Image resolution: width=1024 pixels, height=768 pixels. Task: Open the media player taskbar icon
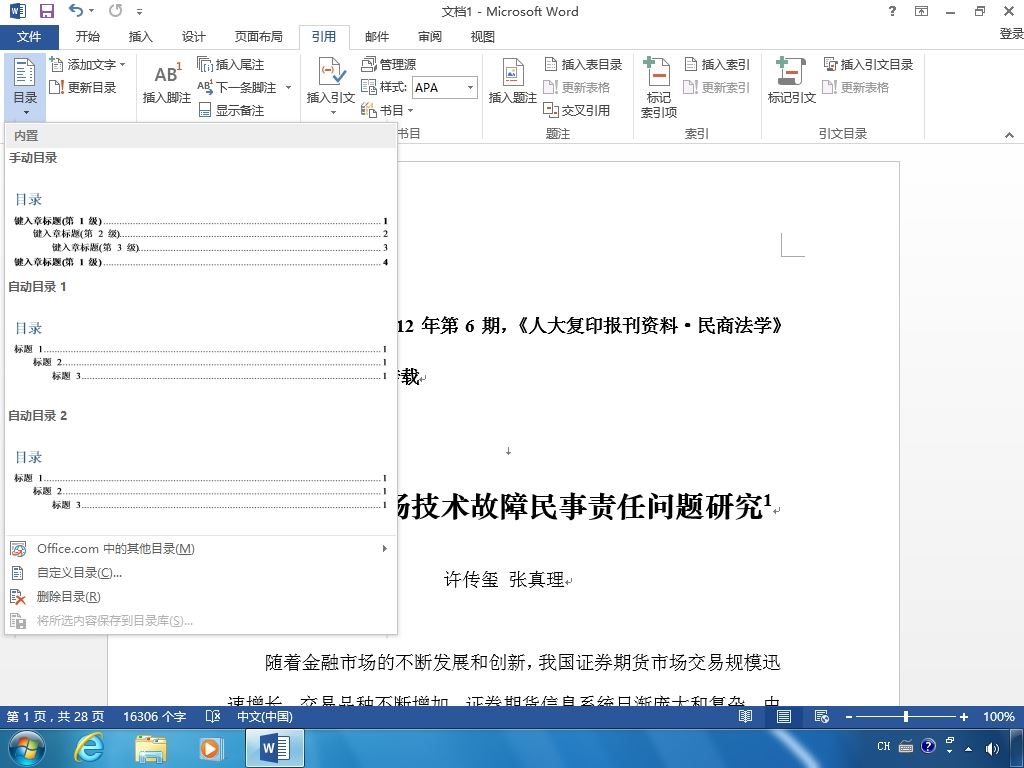tap(210, 748)
